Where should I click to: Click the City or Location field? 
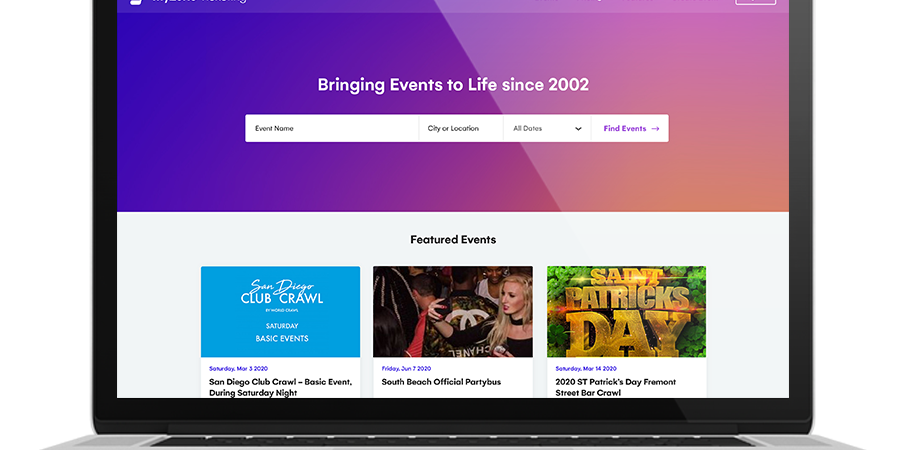coord(461,129)
